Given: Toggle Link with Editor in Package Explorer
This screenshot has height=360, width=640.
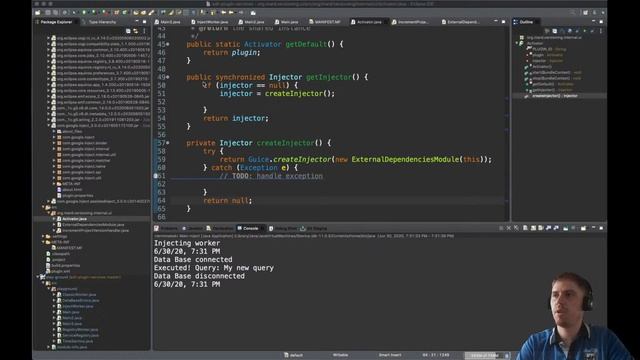Looking at the screenshot, I should pos(136,31).
